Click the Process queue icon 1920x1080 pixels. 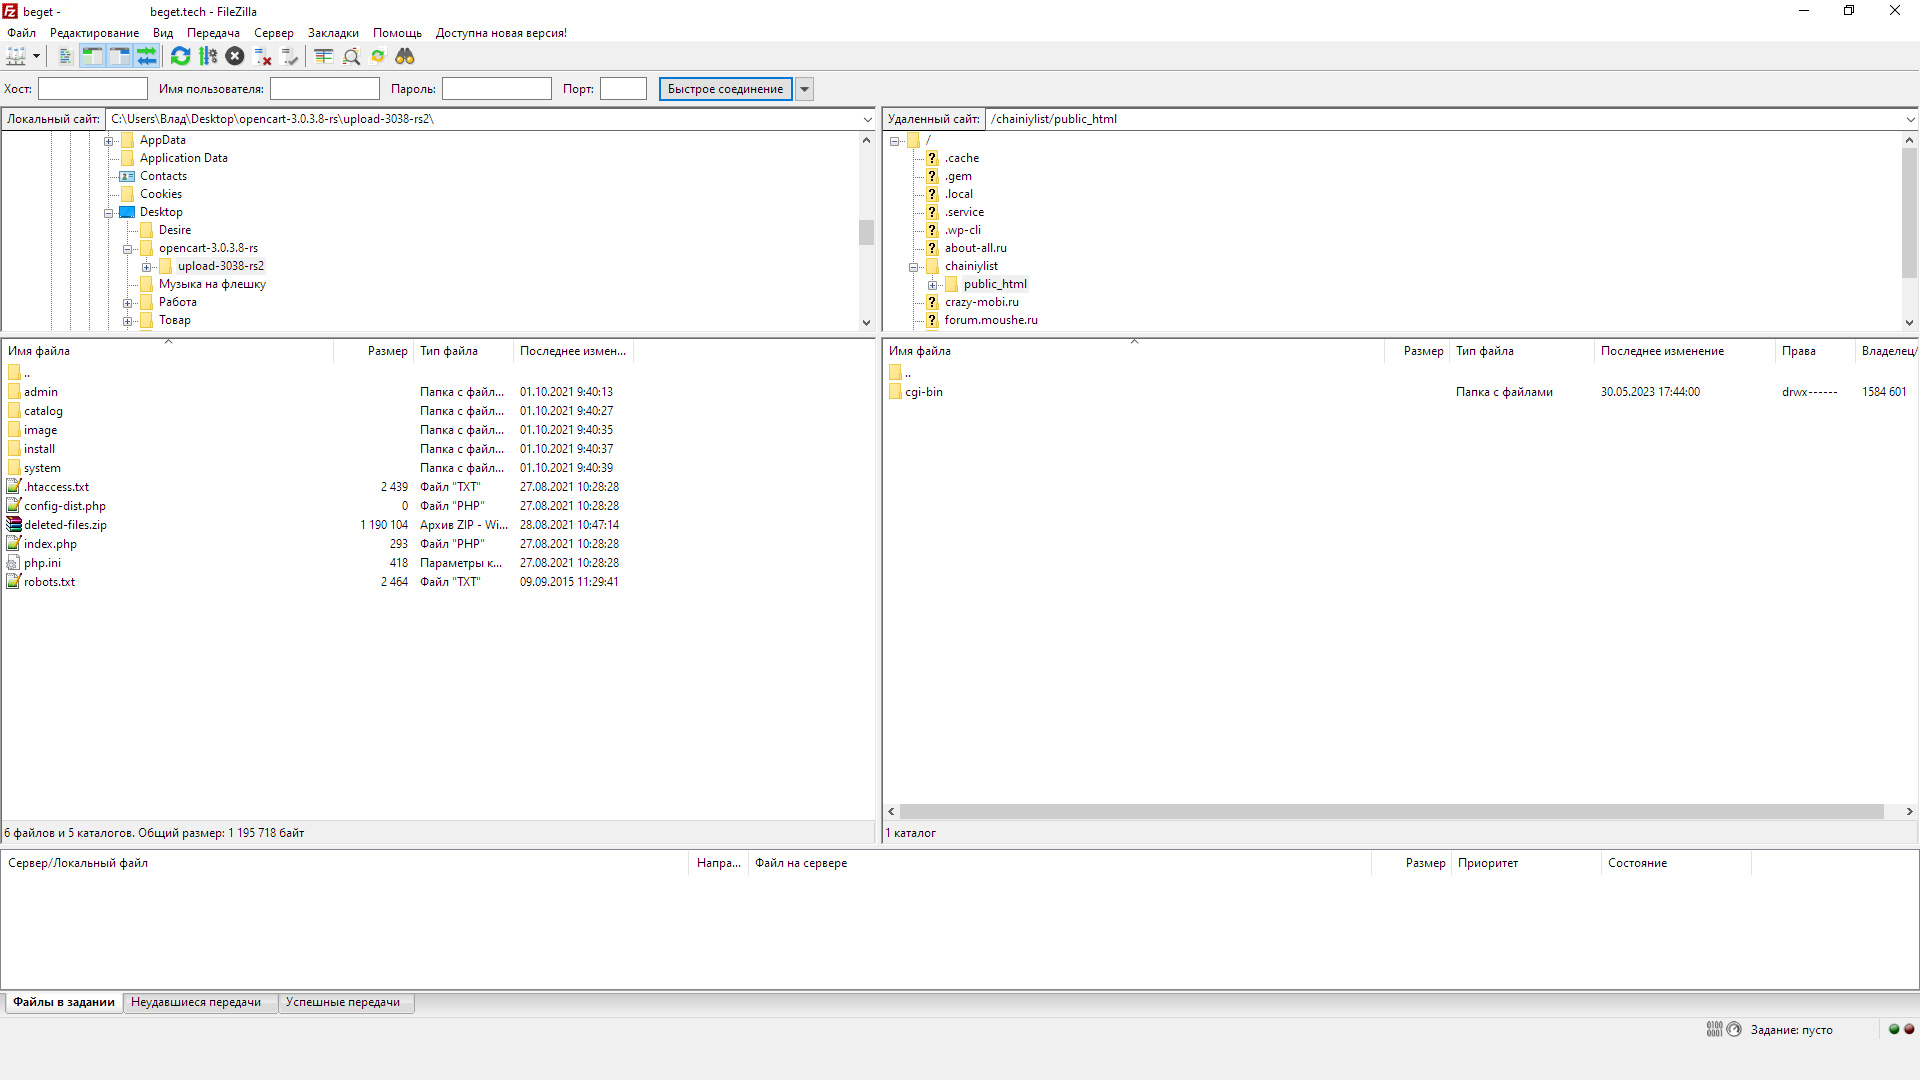point(208,57)
